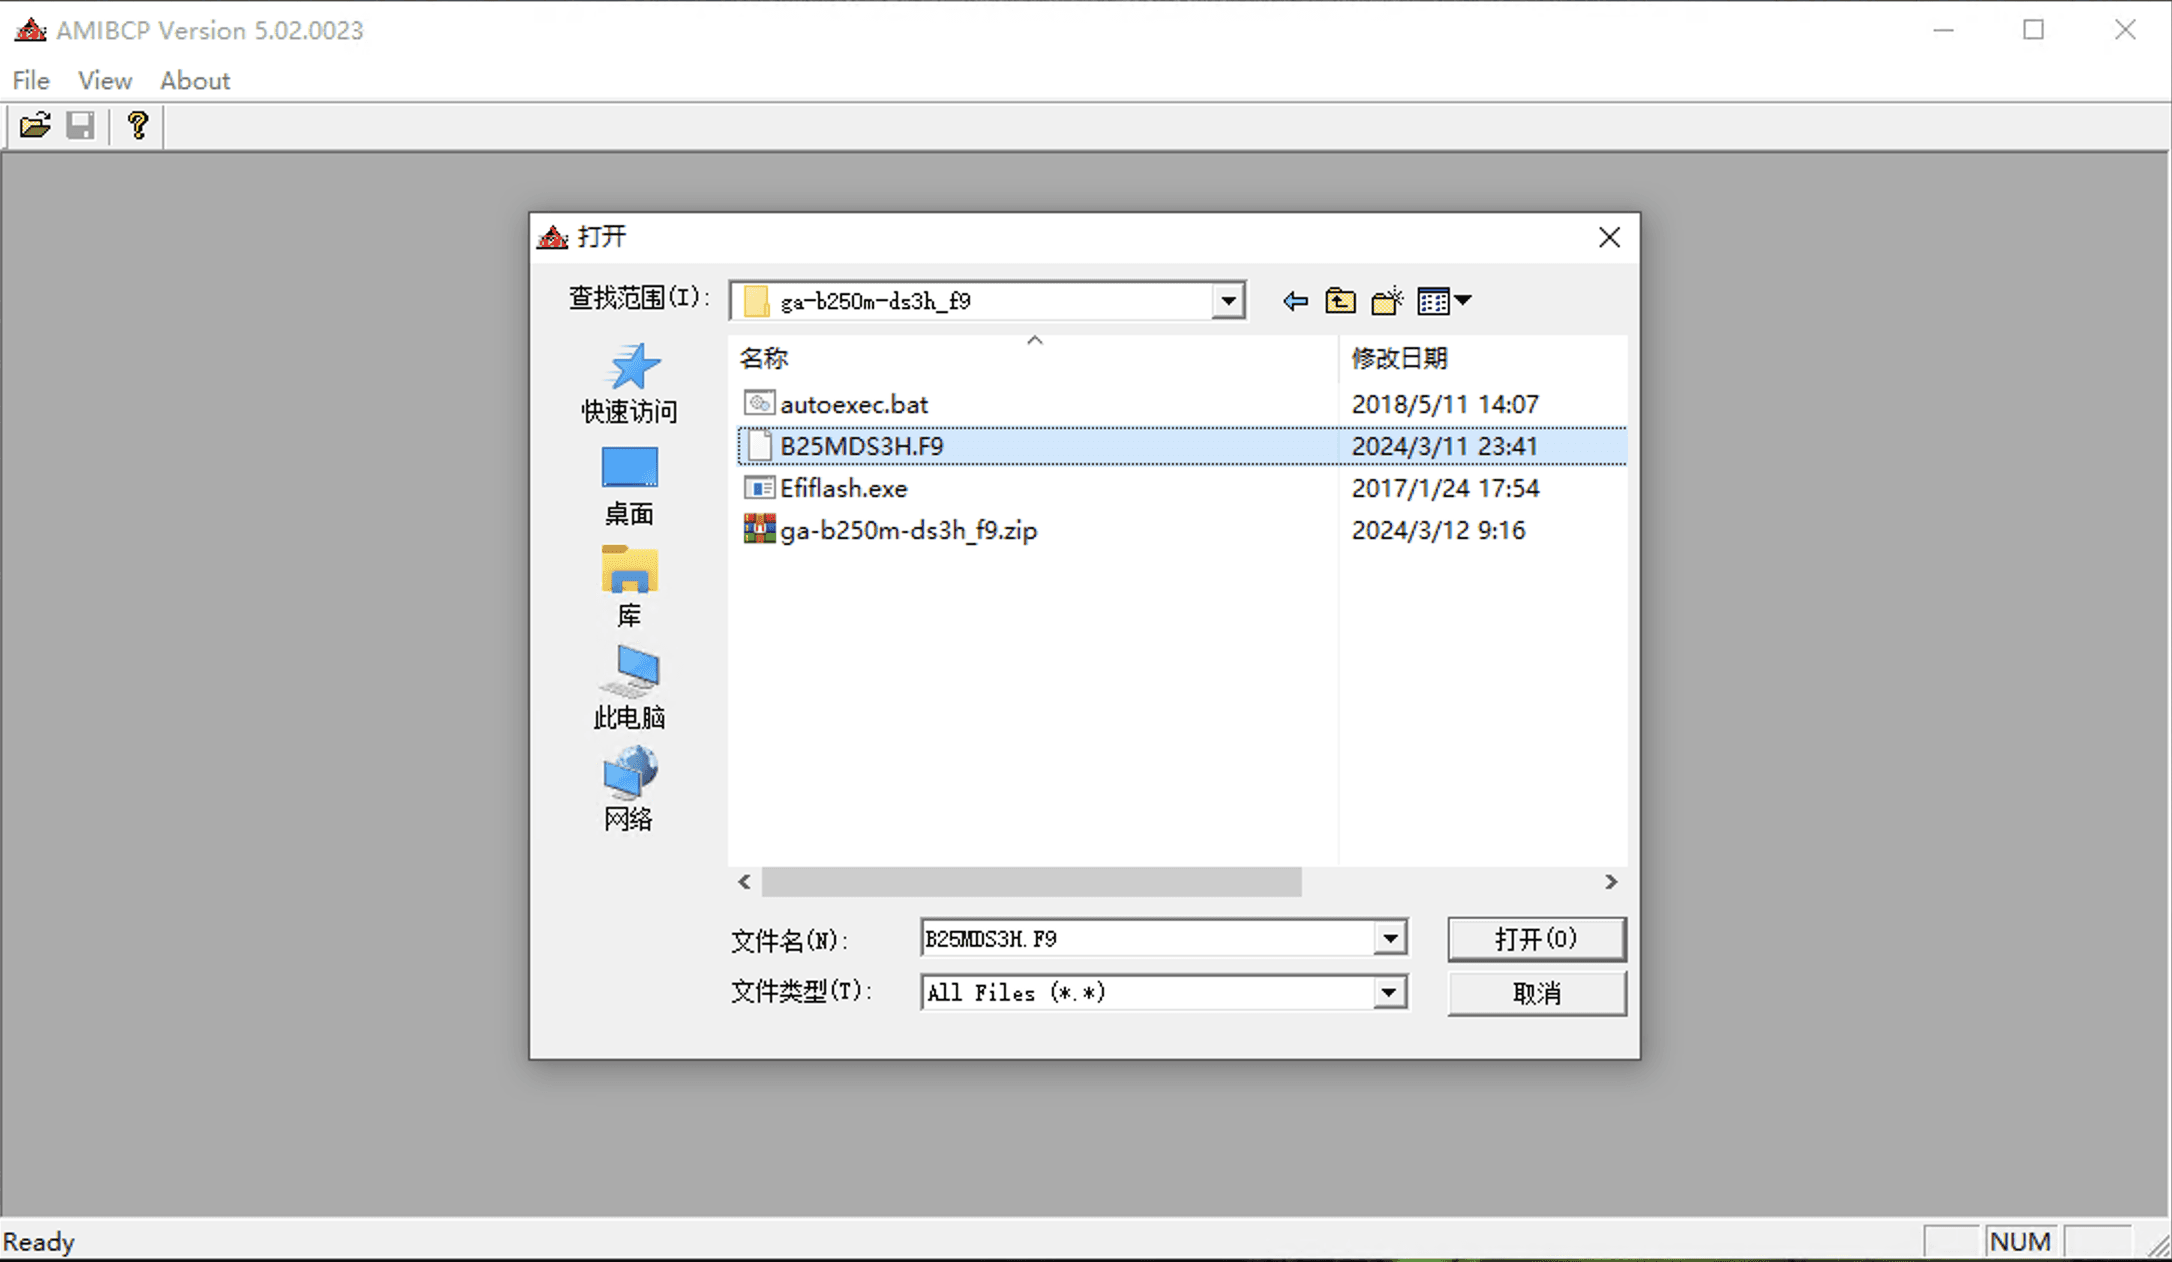Create a new folder icon

1386,301
